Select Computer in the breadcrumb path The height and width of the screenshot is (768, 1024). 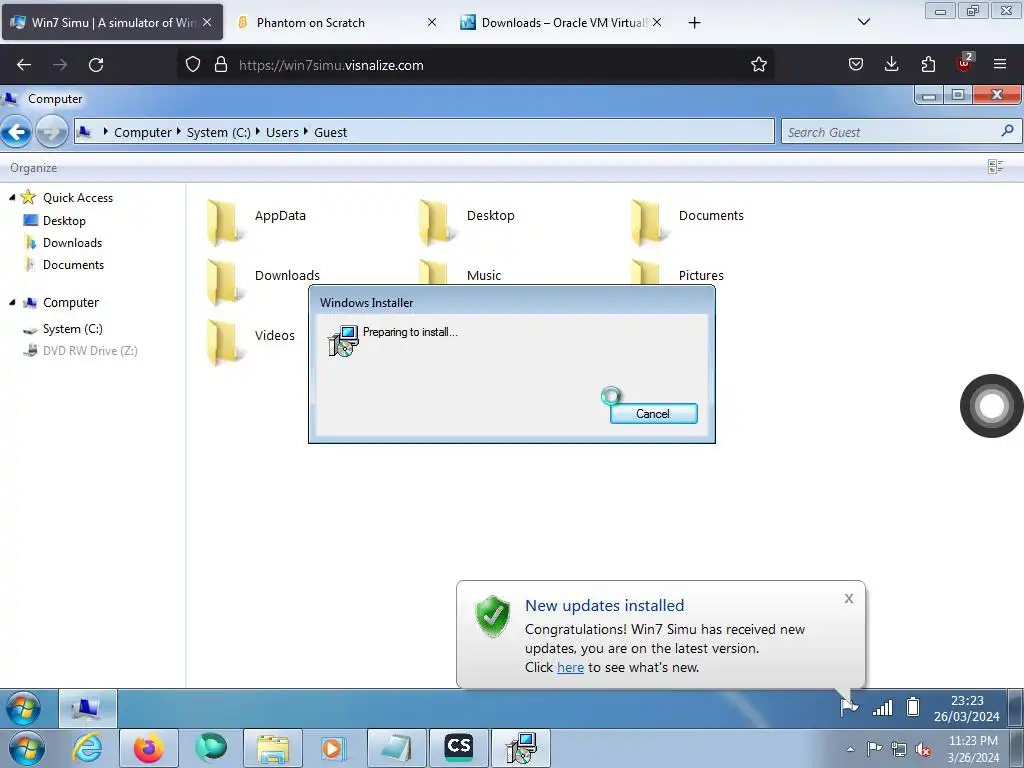pyautogui.click(x=142, y=133)
